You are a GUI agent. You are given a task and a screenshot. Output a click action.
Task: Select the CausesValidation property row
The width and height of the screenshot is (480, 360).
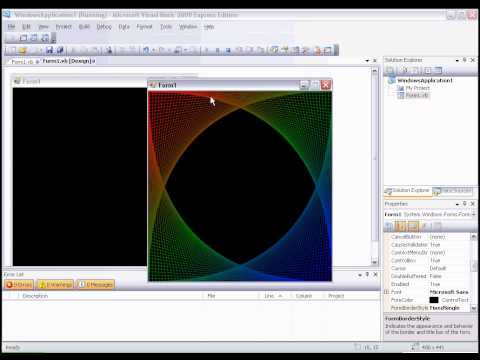pos(429,245)
